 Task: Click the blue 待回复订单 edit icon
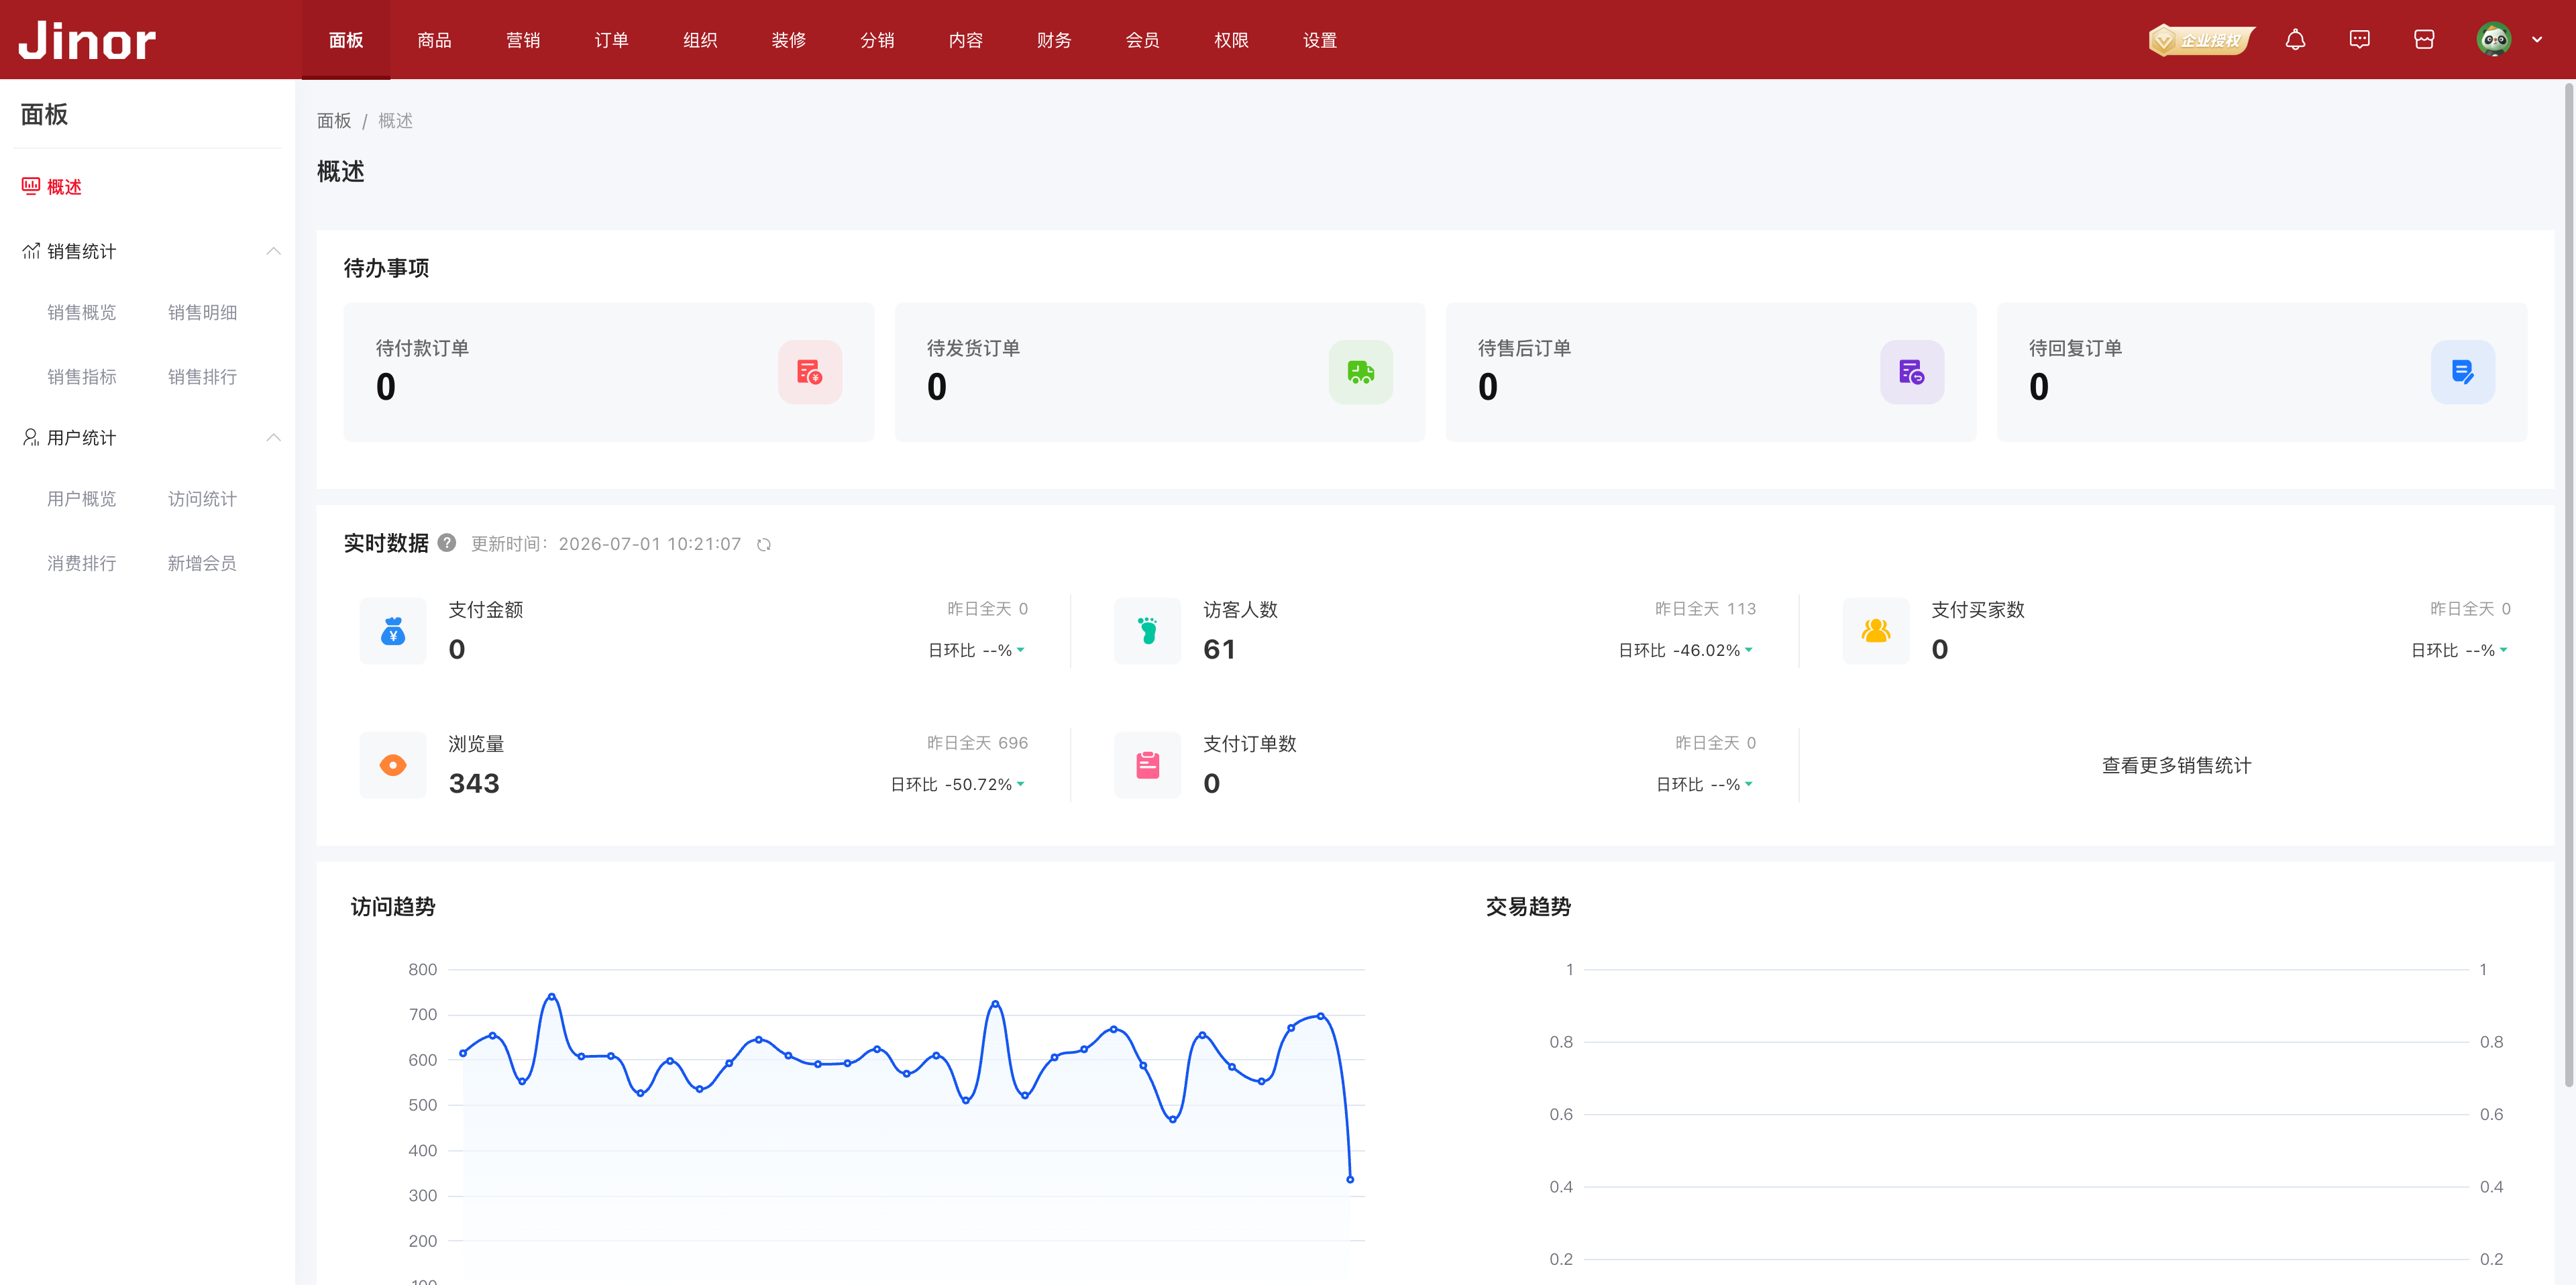point(2462,372)
